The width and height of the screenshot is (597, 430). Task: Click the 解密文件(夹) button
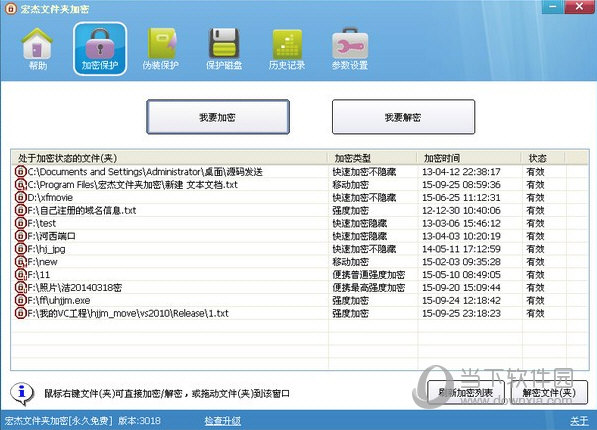(549, 393)
